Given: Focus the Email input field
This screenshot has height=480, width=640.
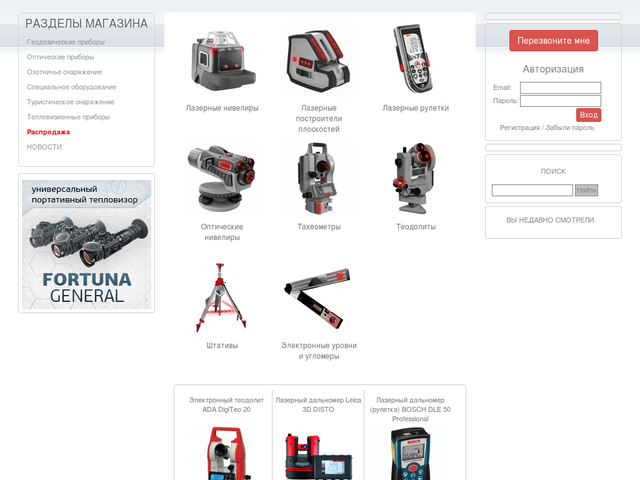Looking at the screenshot, I should (x=560, y=88).
